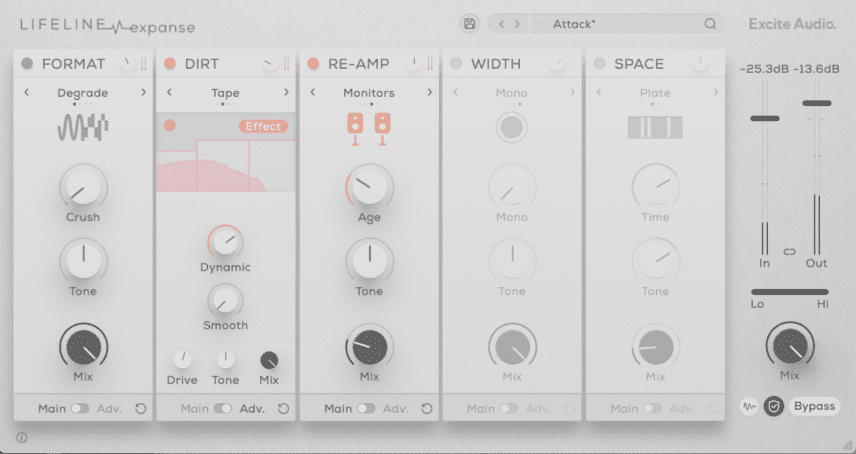Grab the DIRT module drag handle
856x454 pixels.
pos(287,64)
